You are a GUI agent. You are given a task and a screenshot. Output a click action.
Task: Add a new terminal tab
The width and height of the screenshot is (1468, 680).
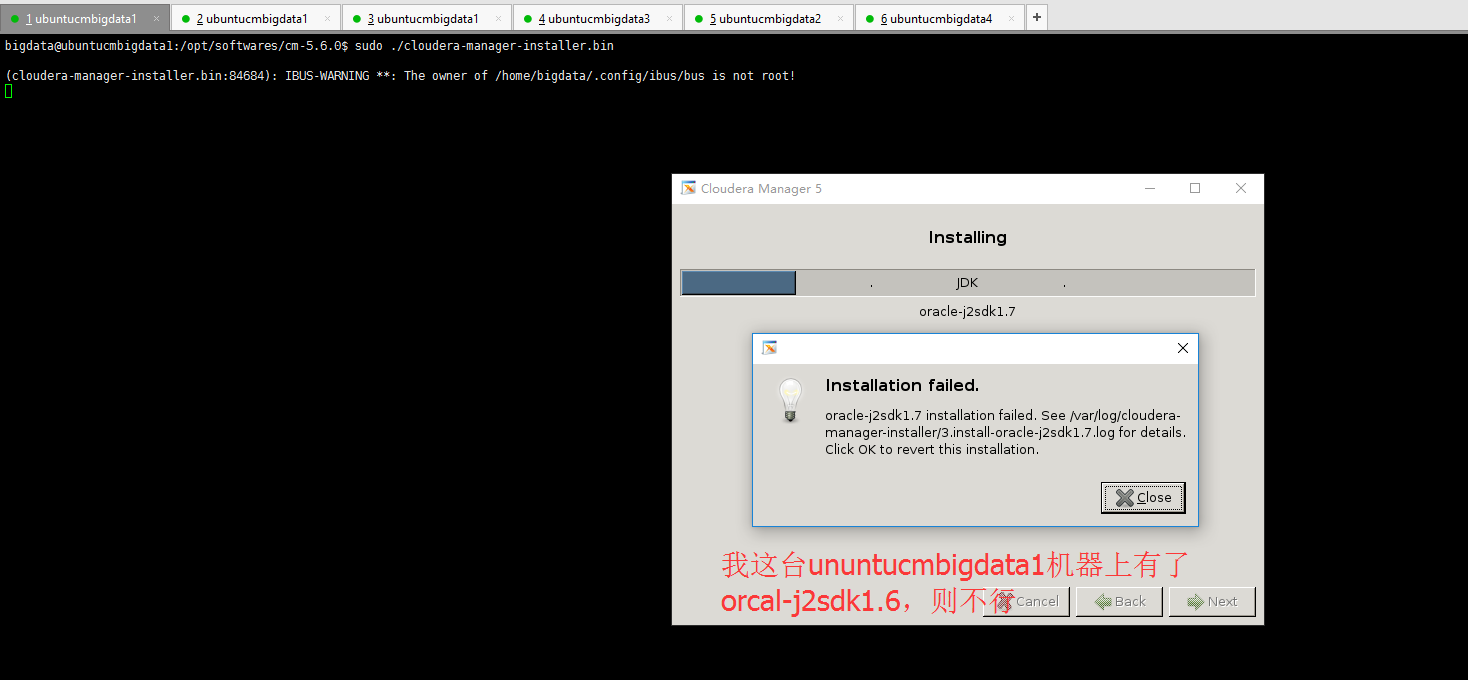click(x=1037, y=17)
